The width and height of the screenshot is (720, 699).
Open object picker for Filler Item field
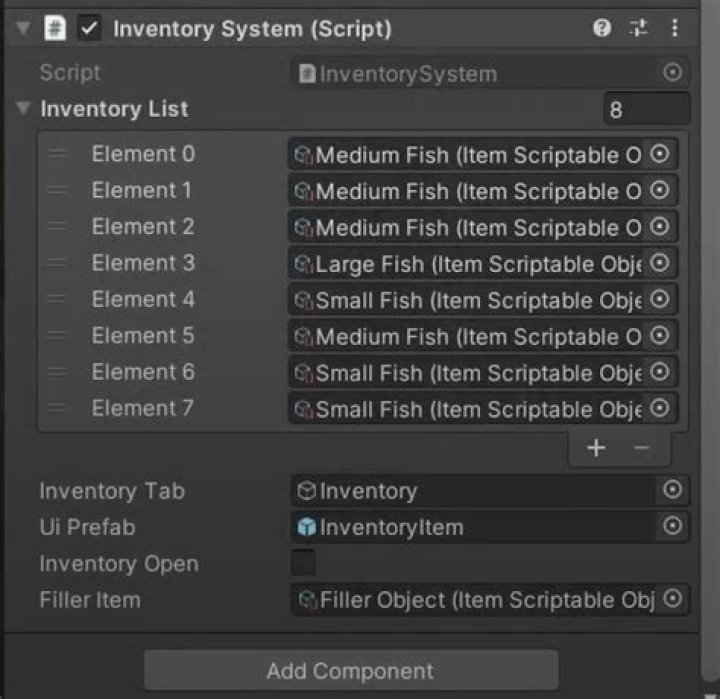[673, 599]
